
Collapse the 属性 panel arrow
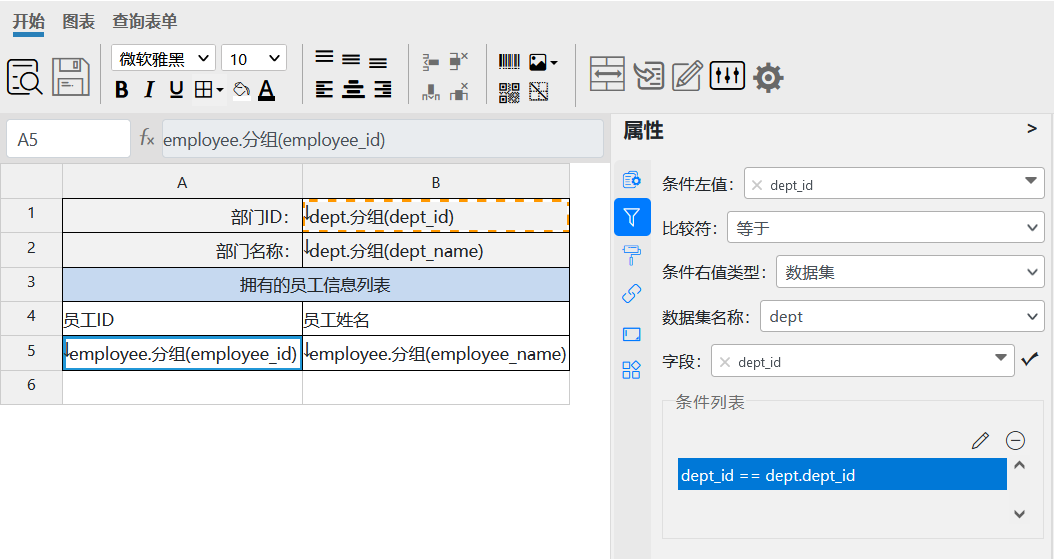[x=1032, y=128]
